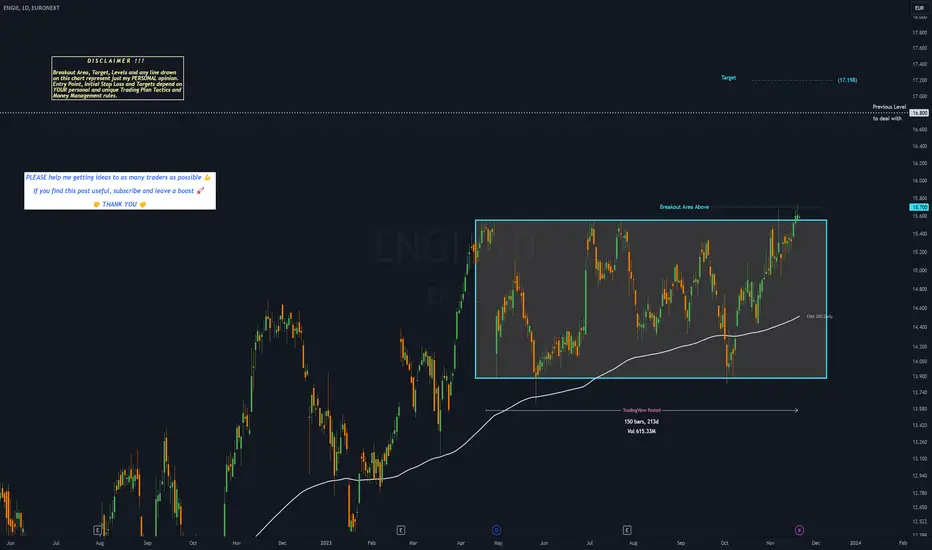This screenshot has width=932, height=550.
Task: Click the 17.000 price axis label
Action: click(919, 96)
